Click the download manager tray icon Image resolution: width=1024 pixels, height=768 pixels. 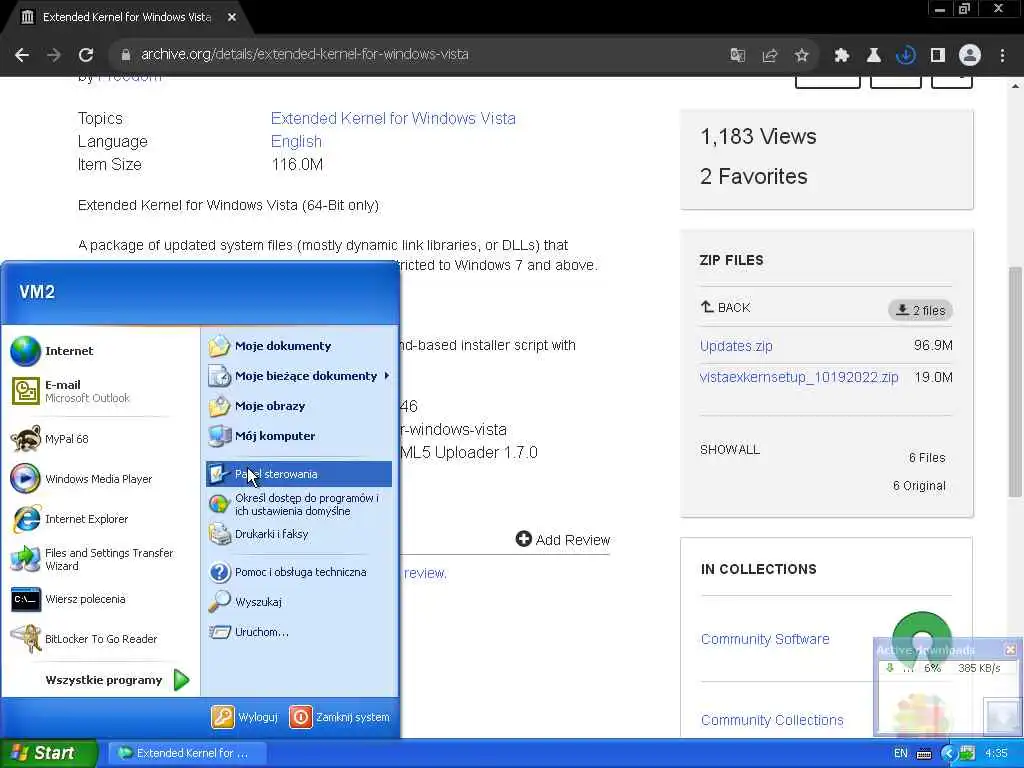tap(967, 753)
